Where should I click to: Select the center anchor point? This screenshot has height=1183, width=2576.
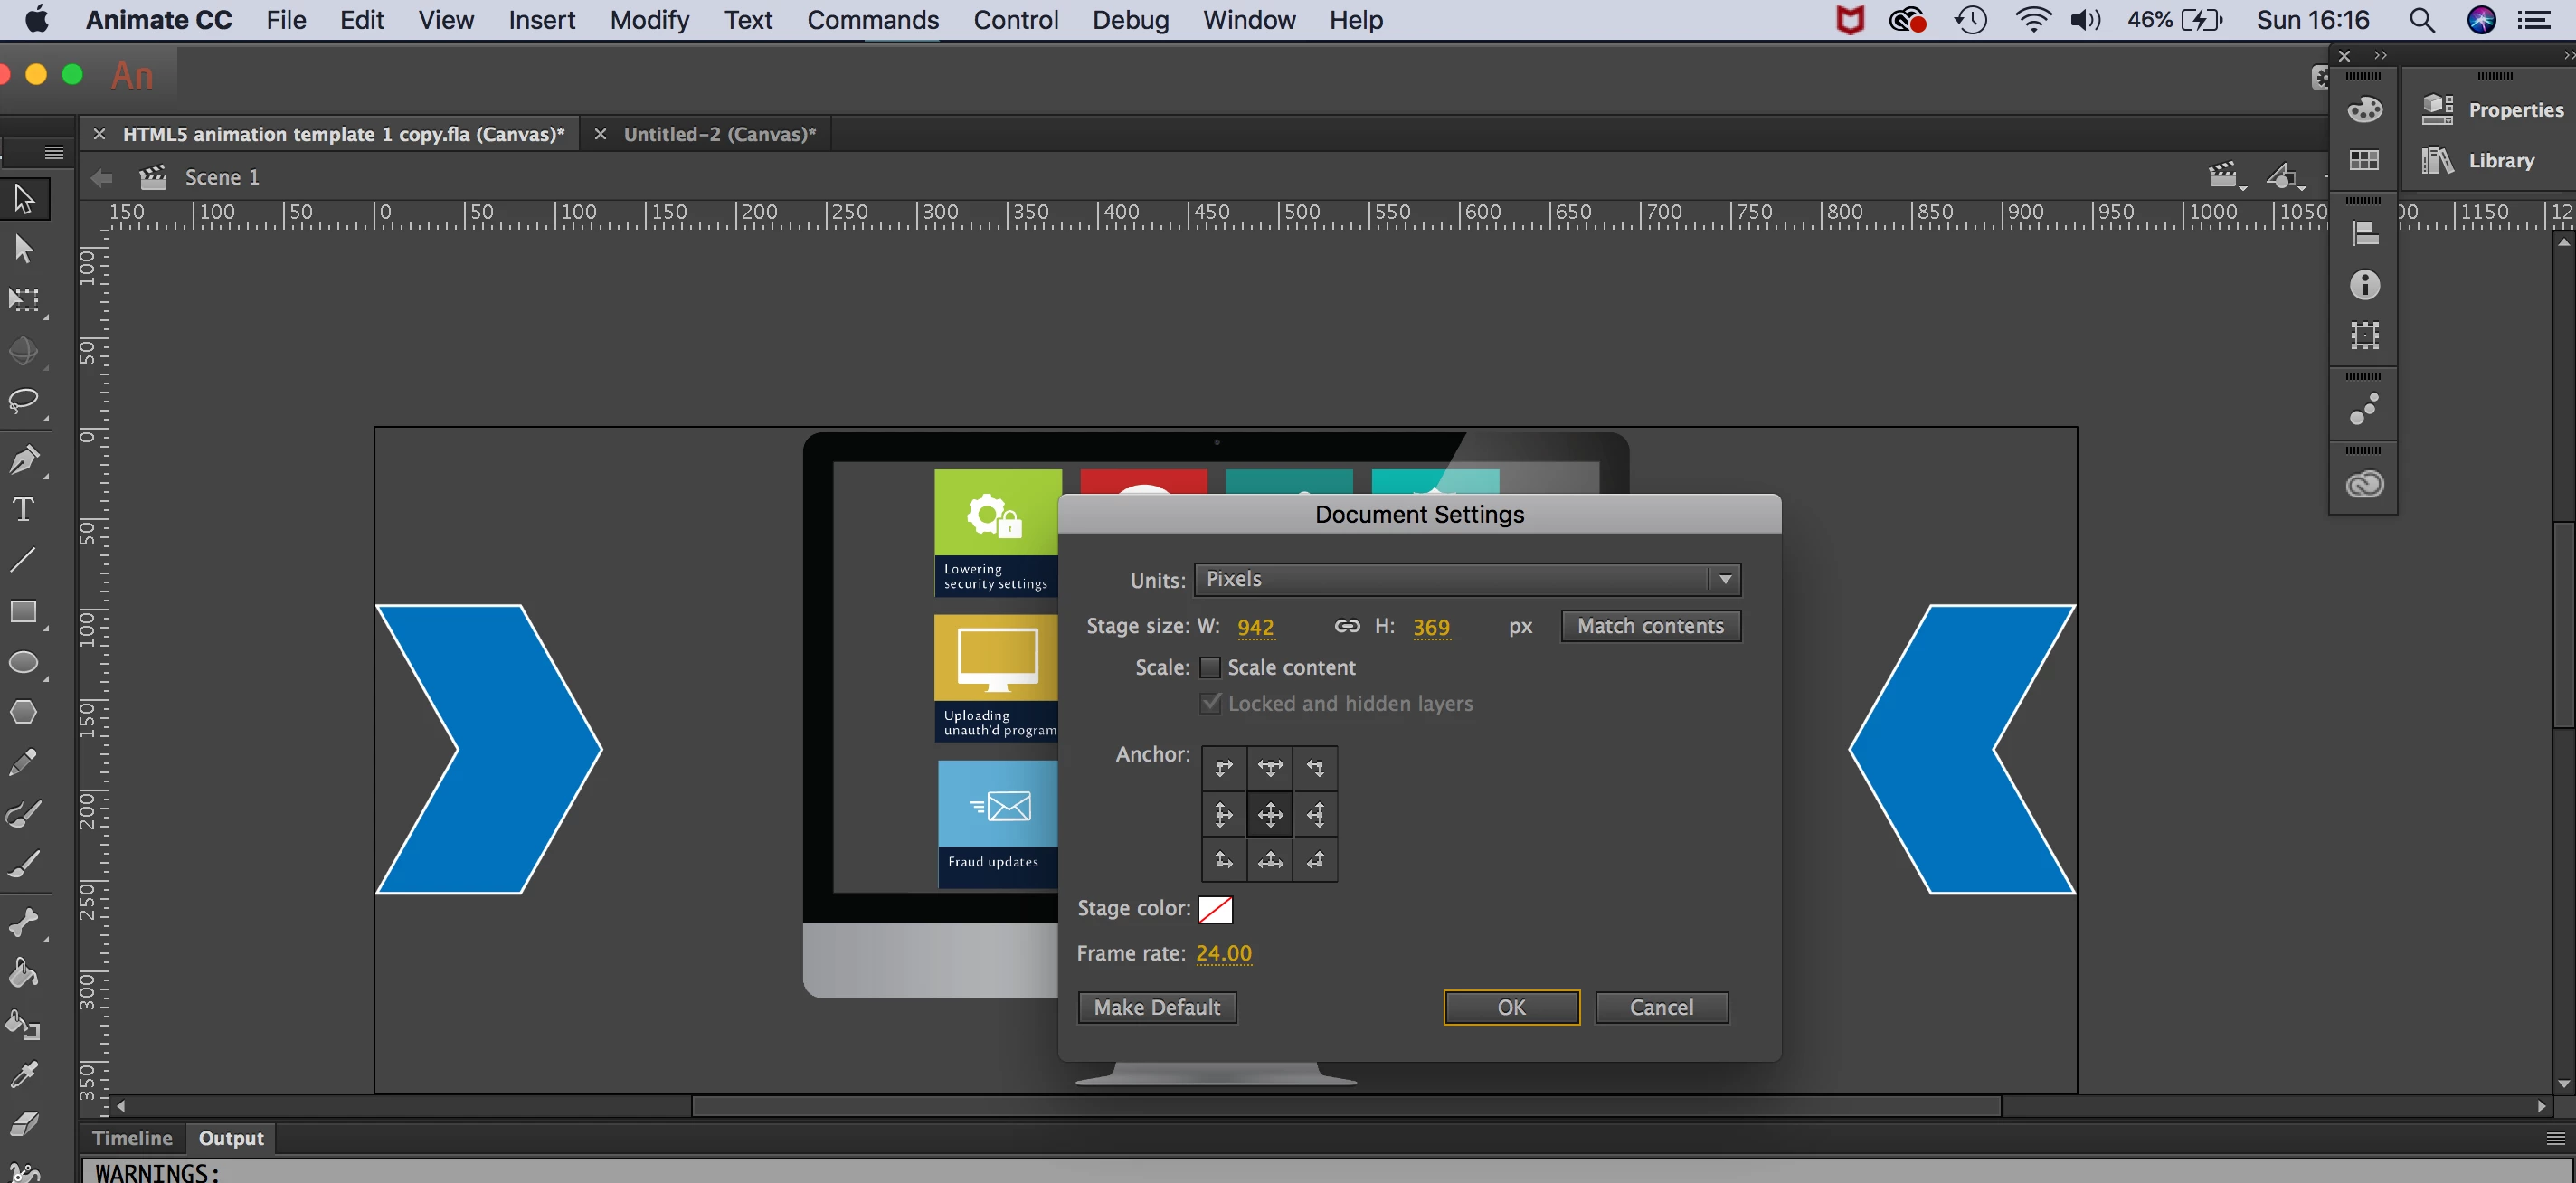pyautogui.click(x=1270, y=815)
